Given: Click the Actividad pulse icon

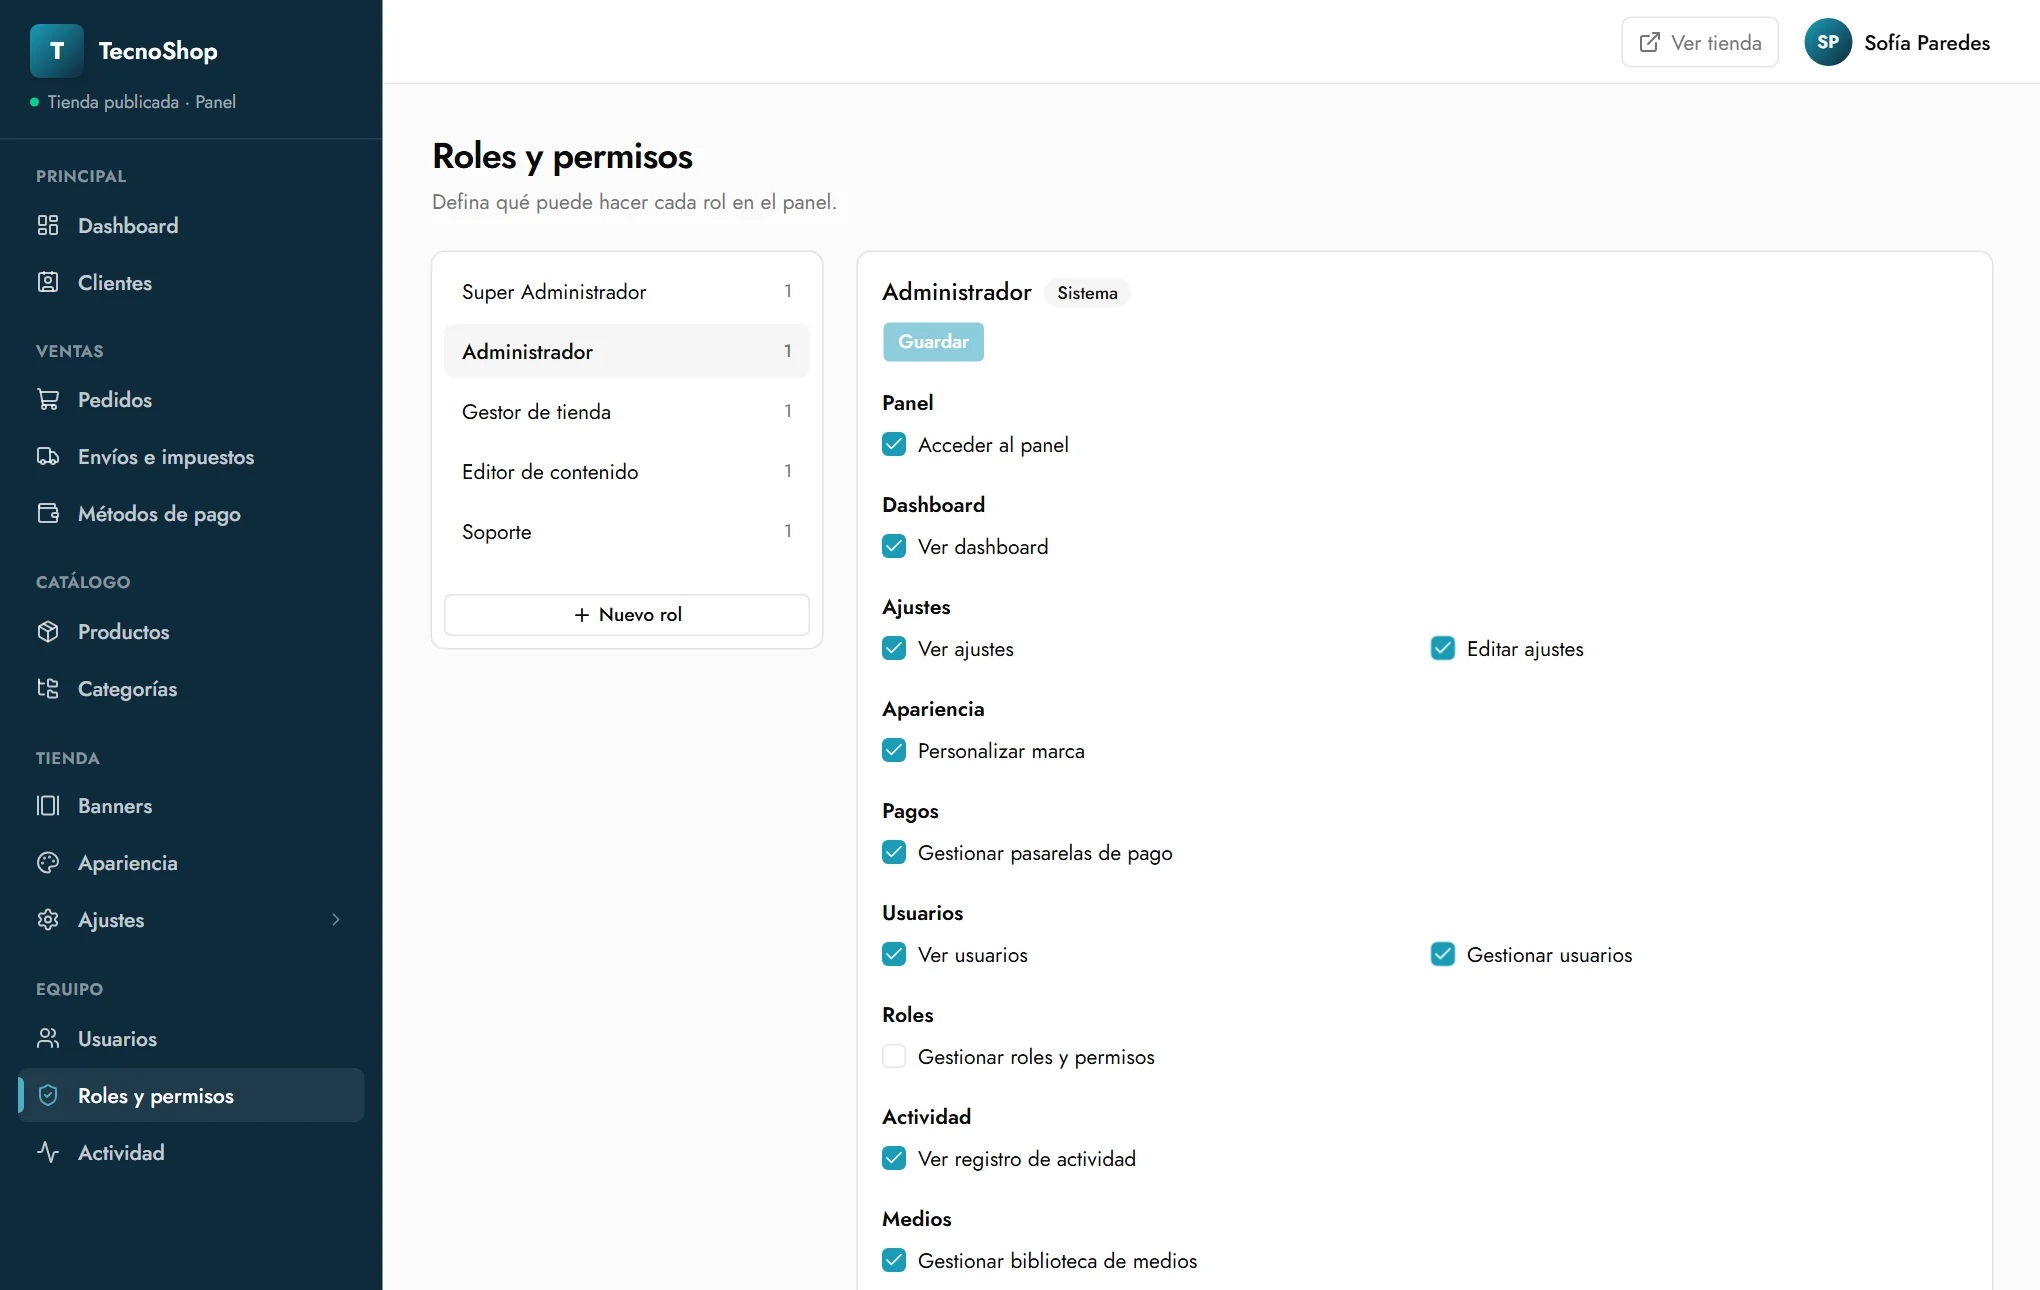Looking at the screenshot, I should click(x=48, y=1152).
